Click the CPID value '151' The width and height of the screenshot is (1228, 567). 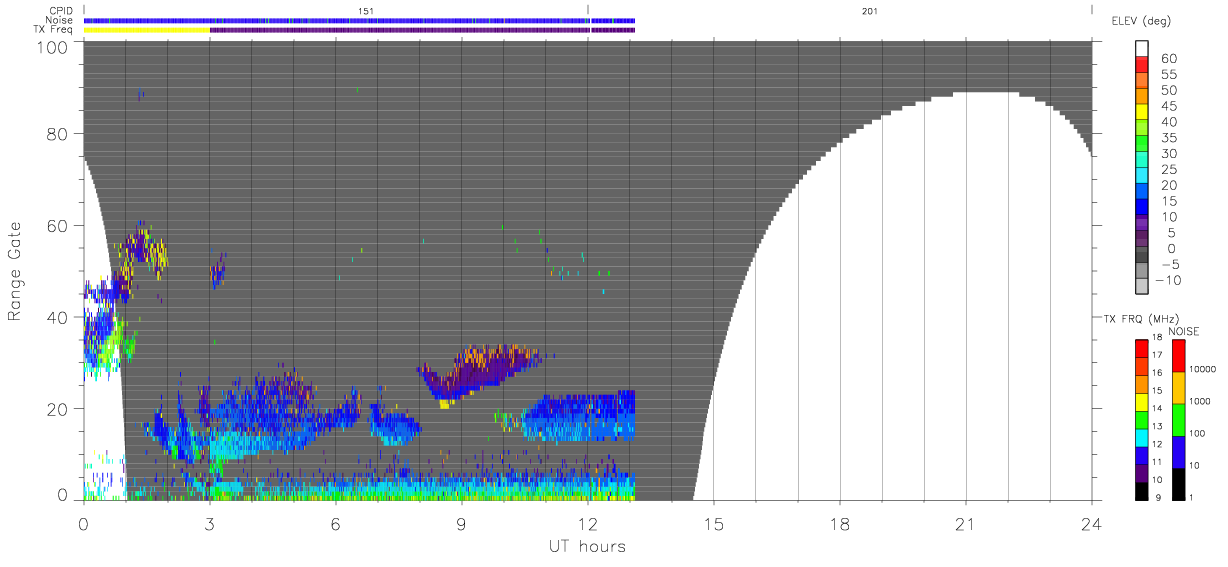pyautogui.click(x=366, y=10)
